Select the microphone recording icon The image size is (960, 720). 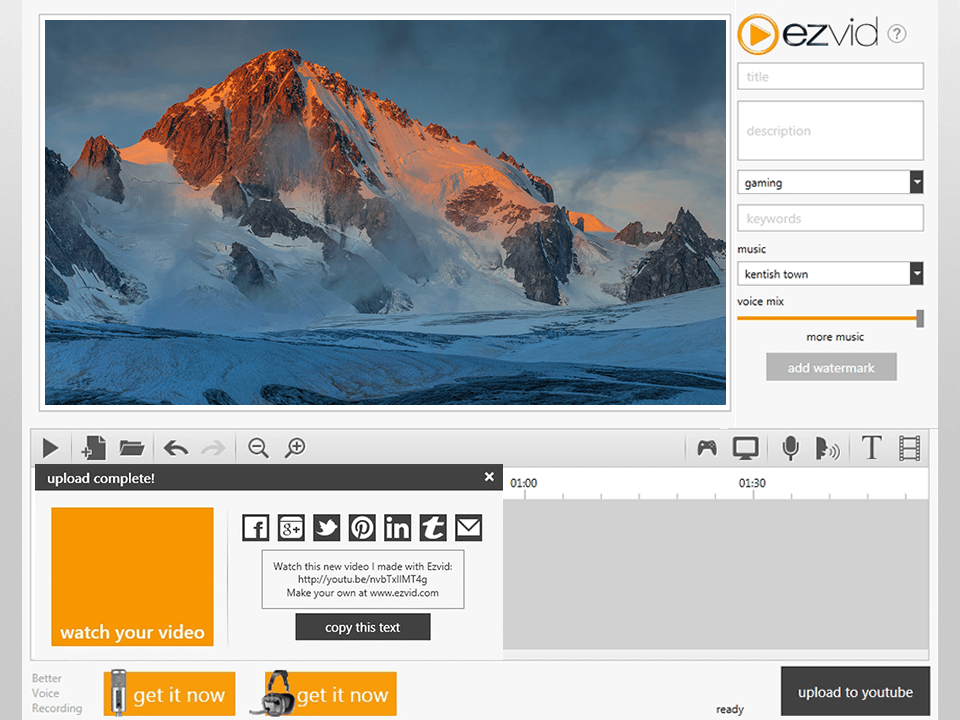coord(789,448)
